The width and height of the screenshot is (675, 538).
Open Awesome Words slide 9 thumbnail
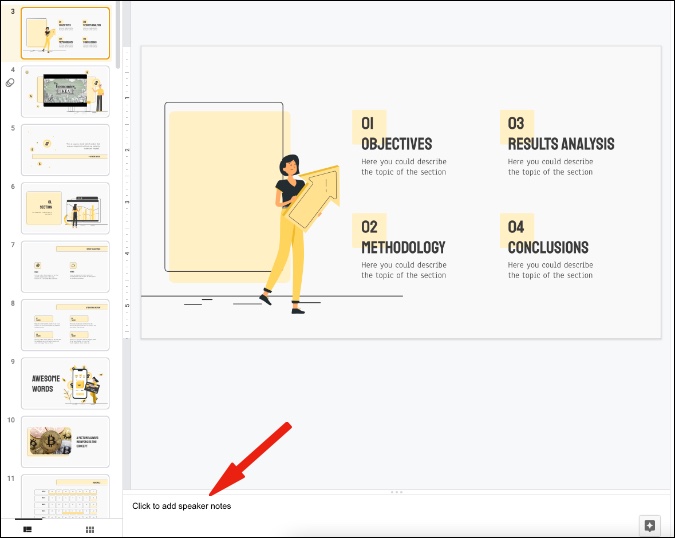pyautogui.click(x=65, y=383)
